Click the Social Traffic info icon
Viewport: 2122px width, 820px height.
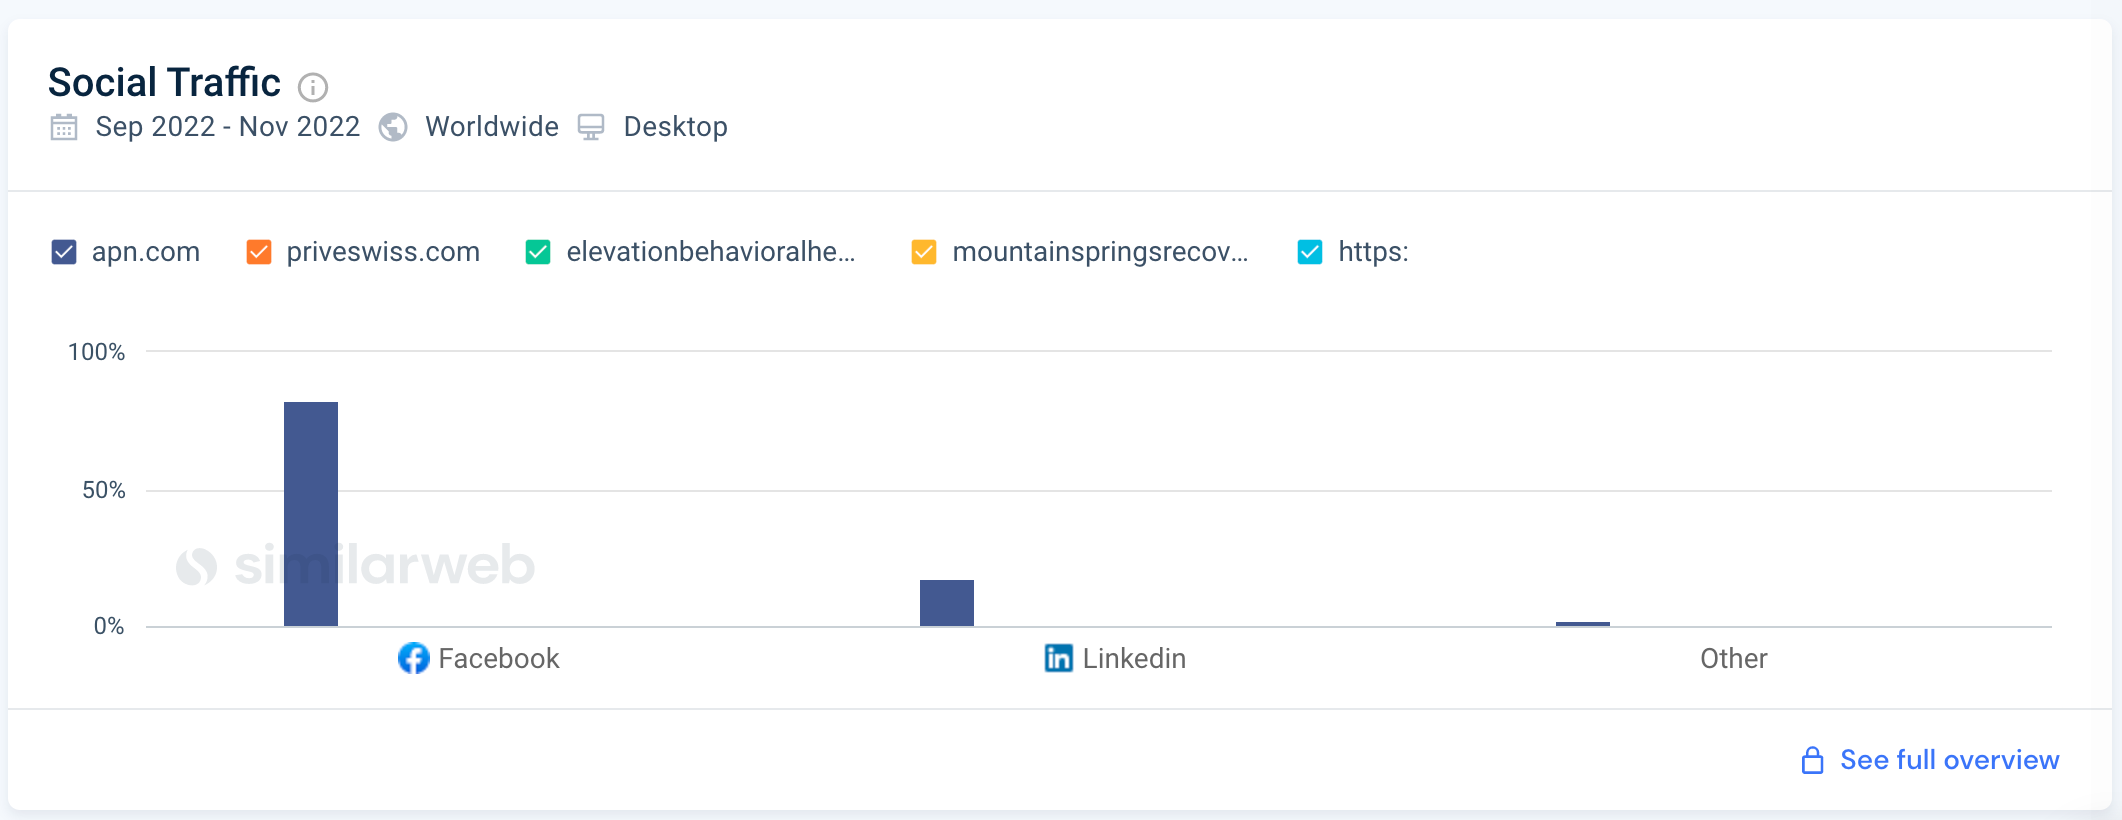(313, 88)
